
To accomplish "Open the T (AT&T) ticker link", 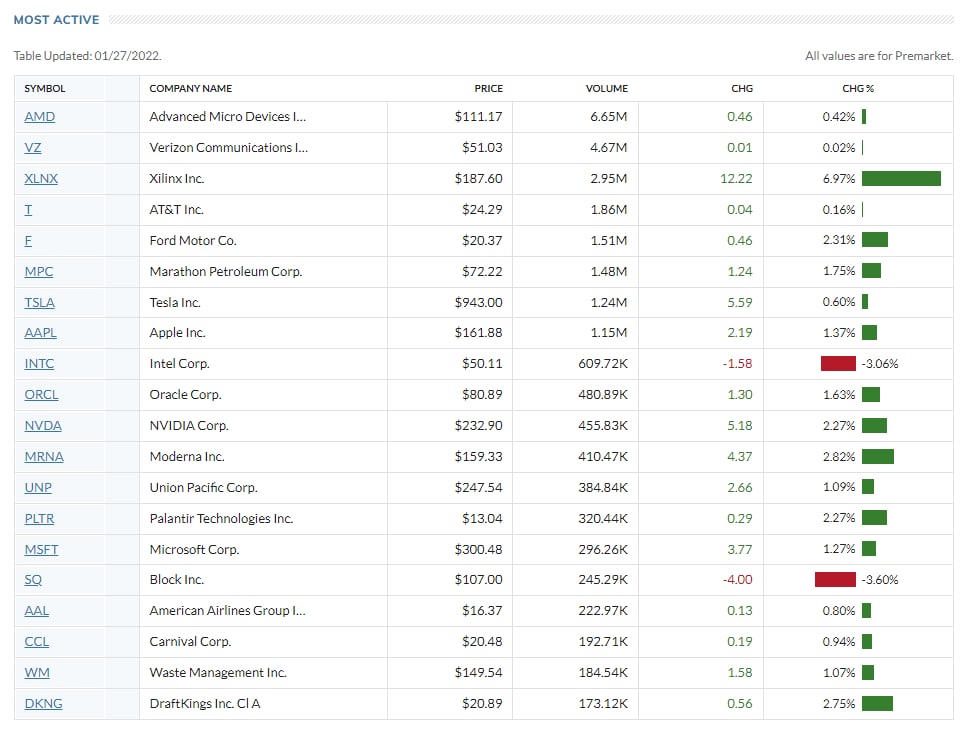I will (28, 210).
